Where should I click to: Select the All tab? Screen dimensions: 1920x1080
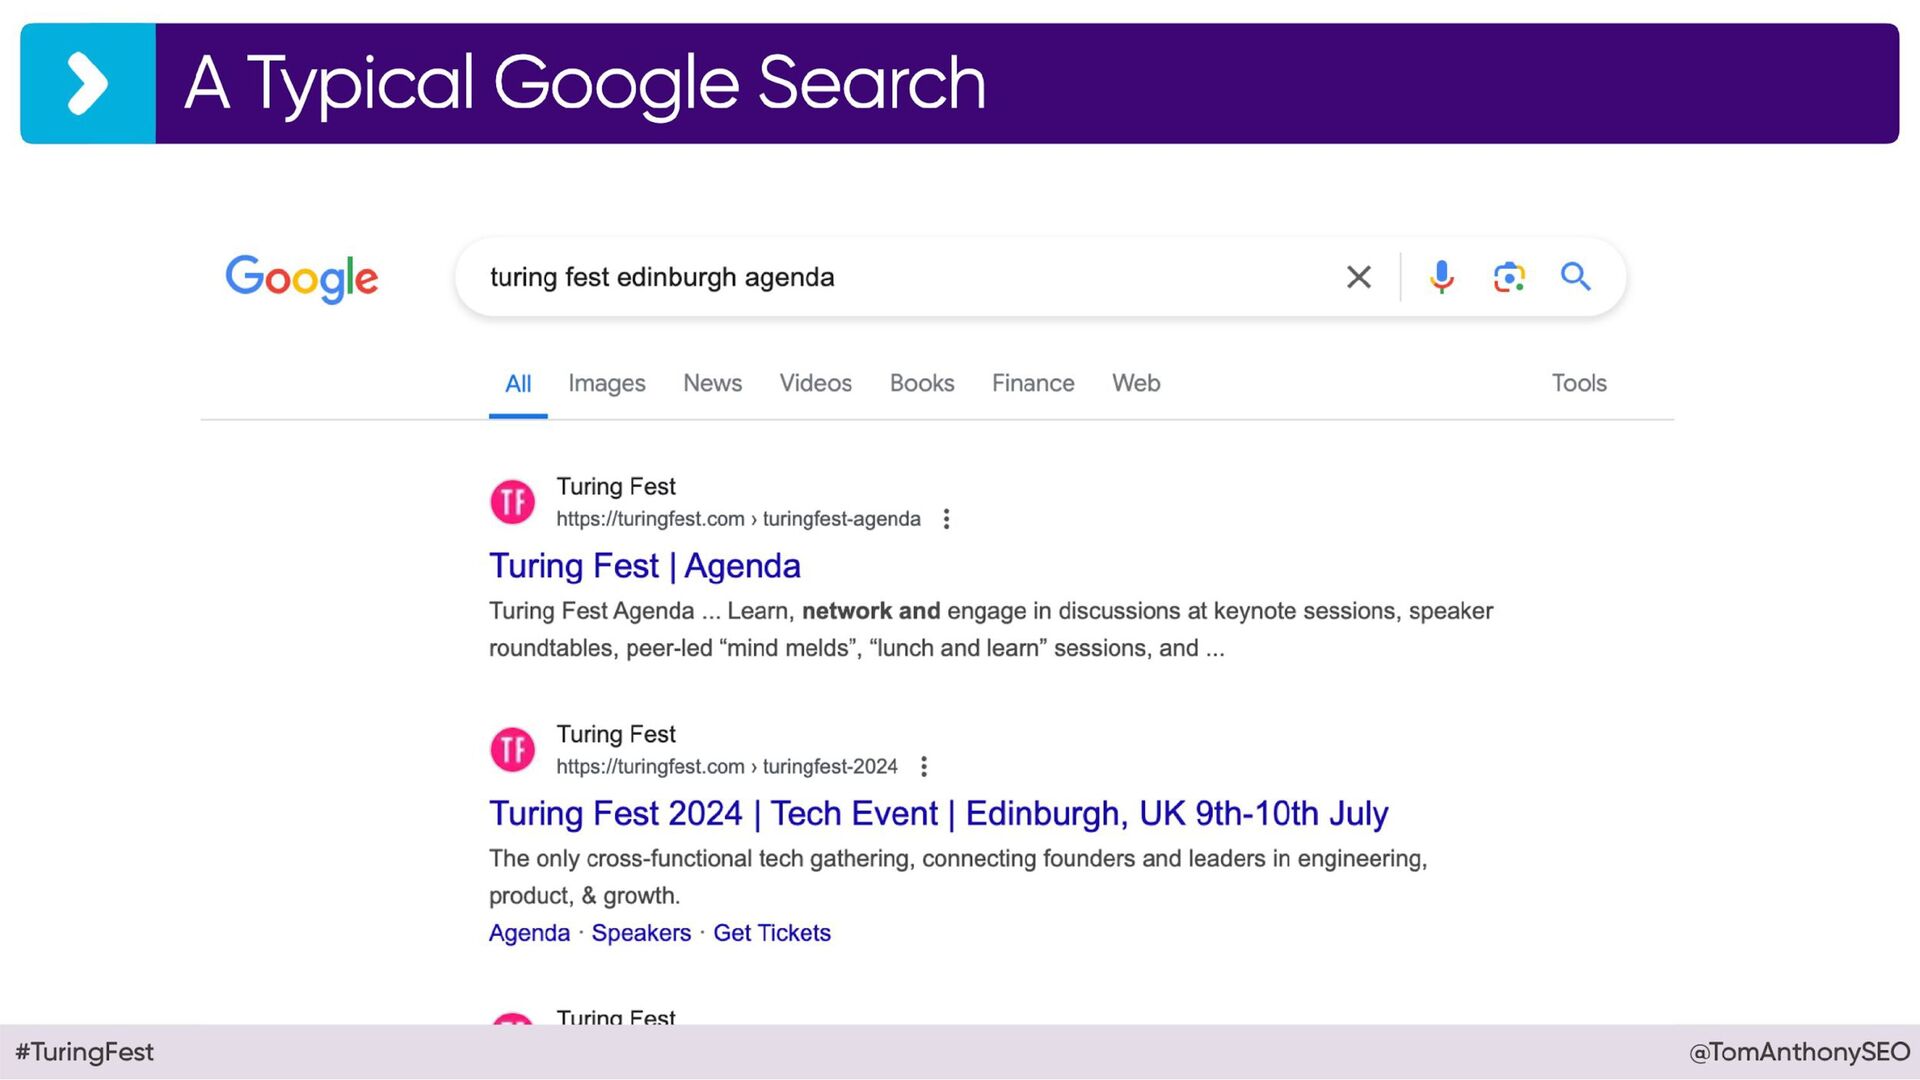click(518, 384)
